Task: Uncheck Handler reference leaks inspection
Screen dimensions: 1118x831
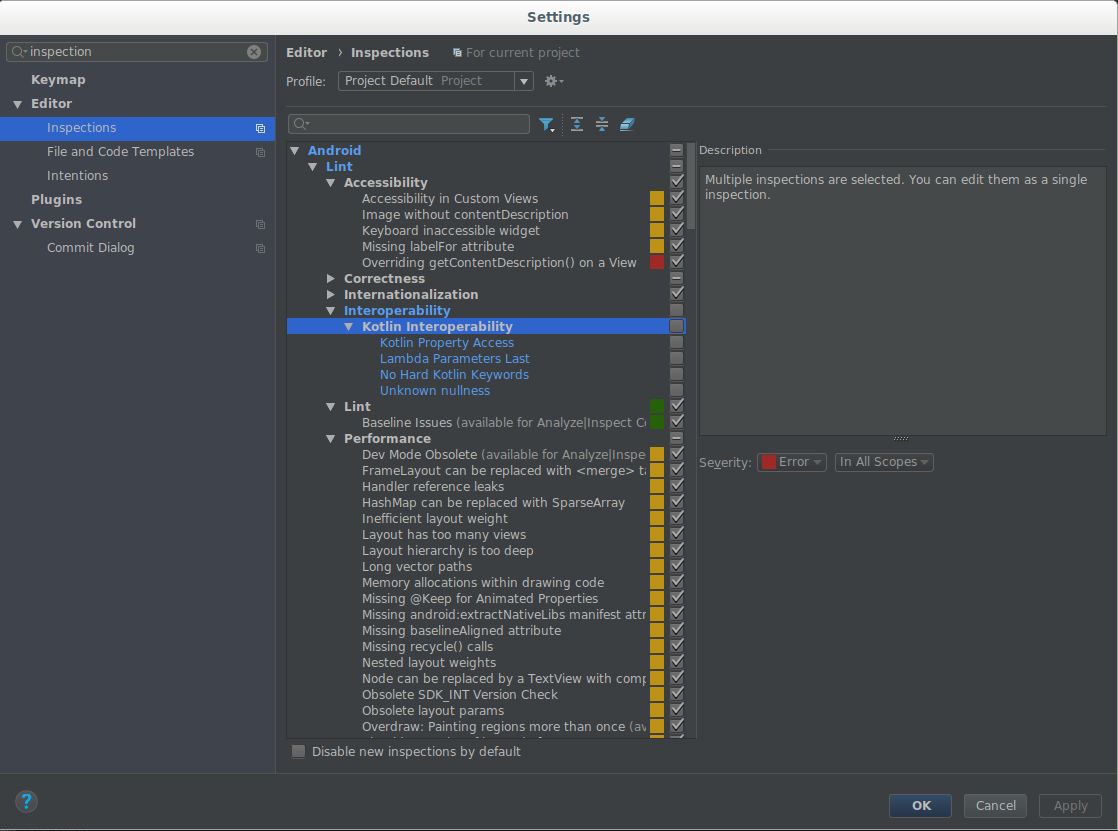Action: click(677, 486)
